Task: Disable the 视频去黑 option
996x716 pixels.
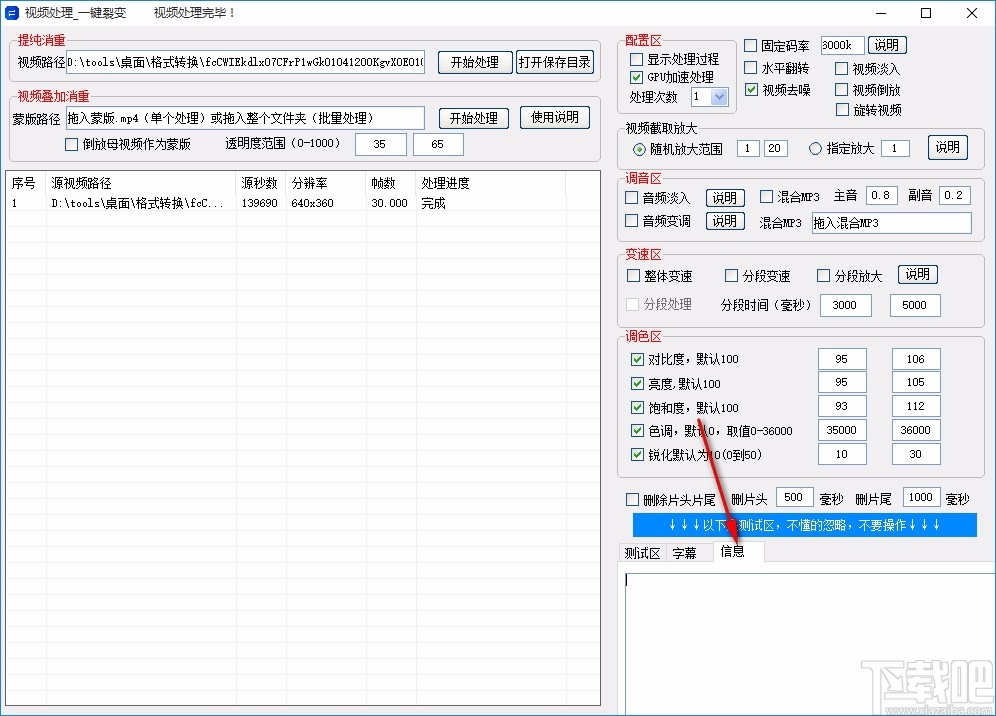Action: pyautogui.click(x=750, y=90)
